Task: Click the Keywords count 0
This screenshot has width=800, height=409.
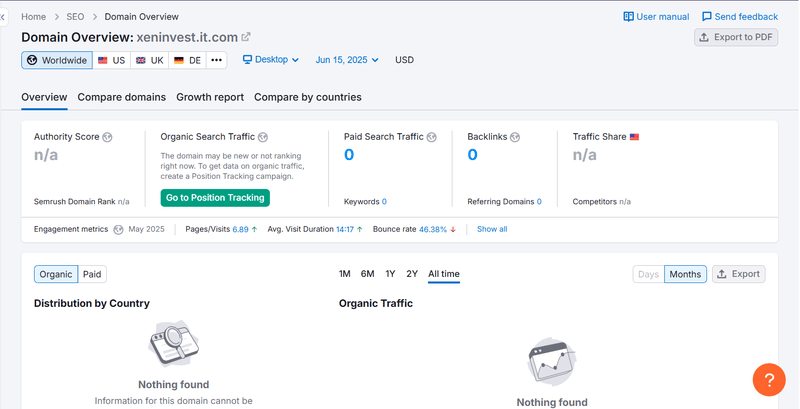Action: (x=384, y=202)
